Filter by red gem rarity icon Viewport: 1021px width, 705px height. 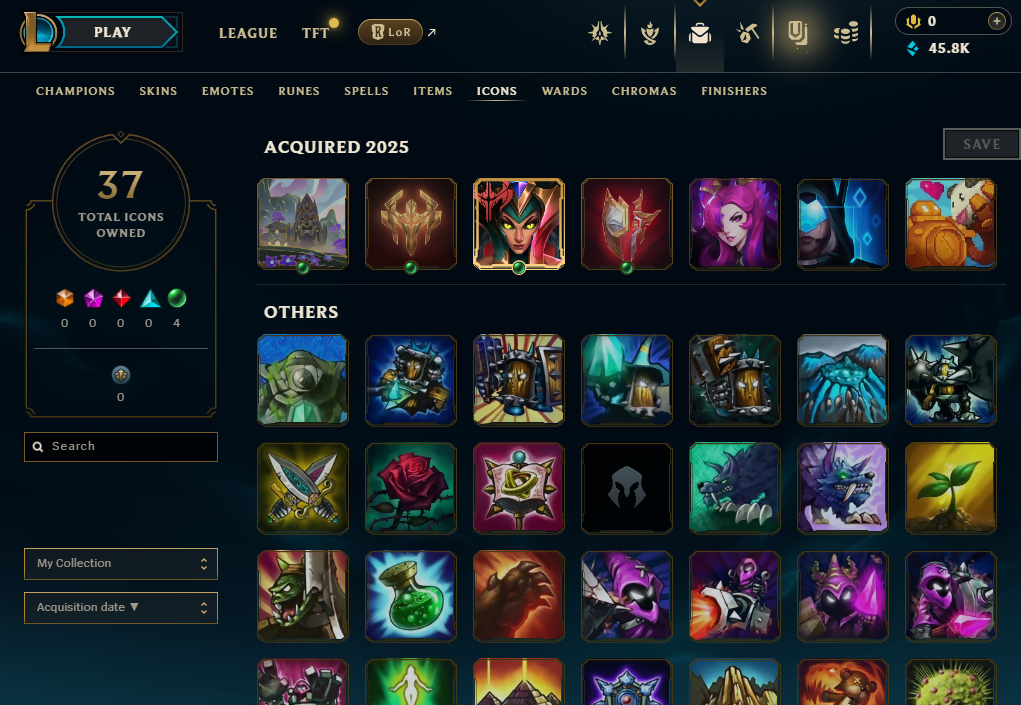coord(121,298)
